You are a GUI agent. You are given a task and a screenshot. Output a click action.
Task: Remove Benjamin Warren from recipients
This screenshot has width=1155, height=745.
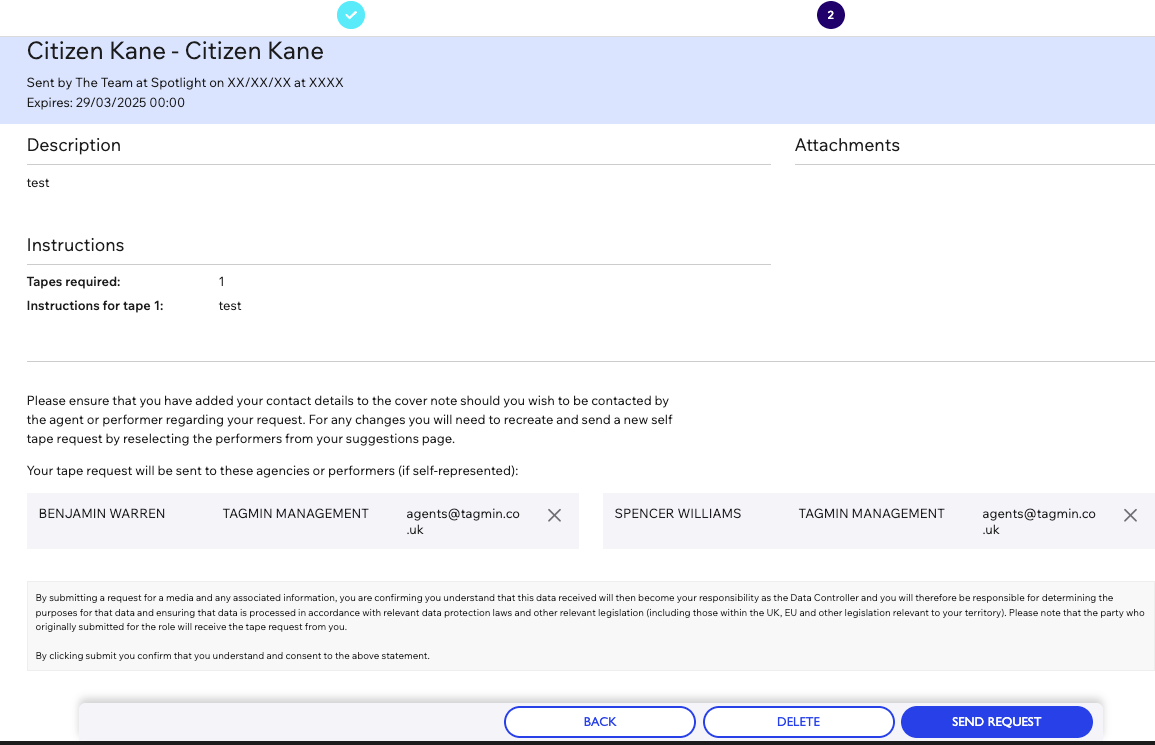click(555, 516)
